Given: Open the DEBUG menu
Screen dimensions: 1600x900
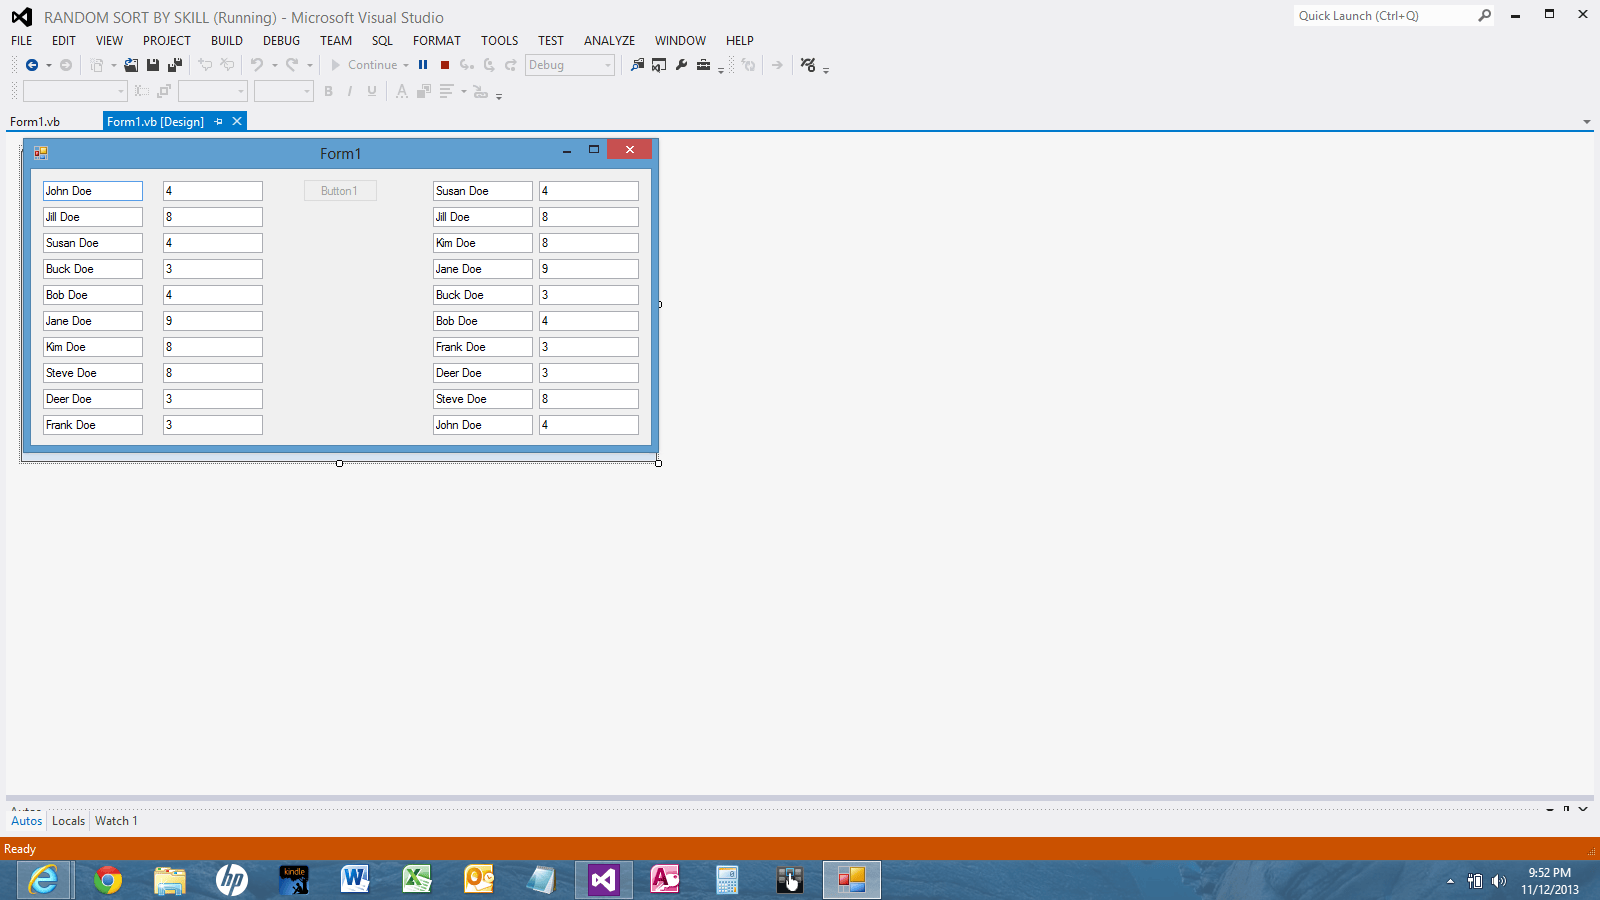Looking at the screenshot, I should point(281,41).
